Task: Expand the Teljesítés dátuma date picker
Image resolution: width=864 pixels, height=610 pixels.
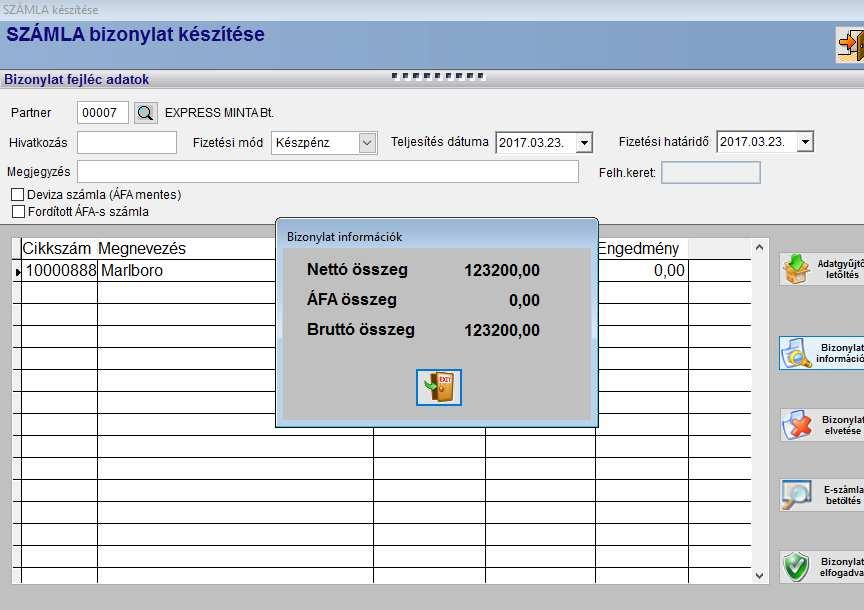Action: (x=584, y=143)
